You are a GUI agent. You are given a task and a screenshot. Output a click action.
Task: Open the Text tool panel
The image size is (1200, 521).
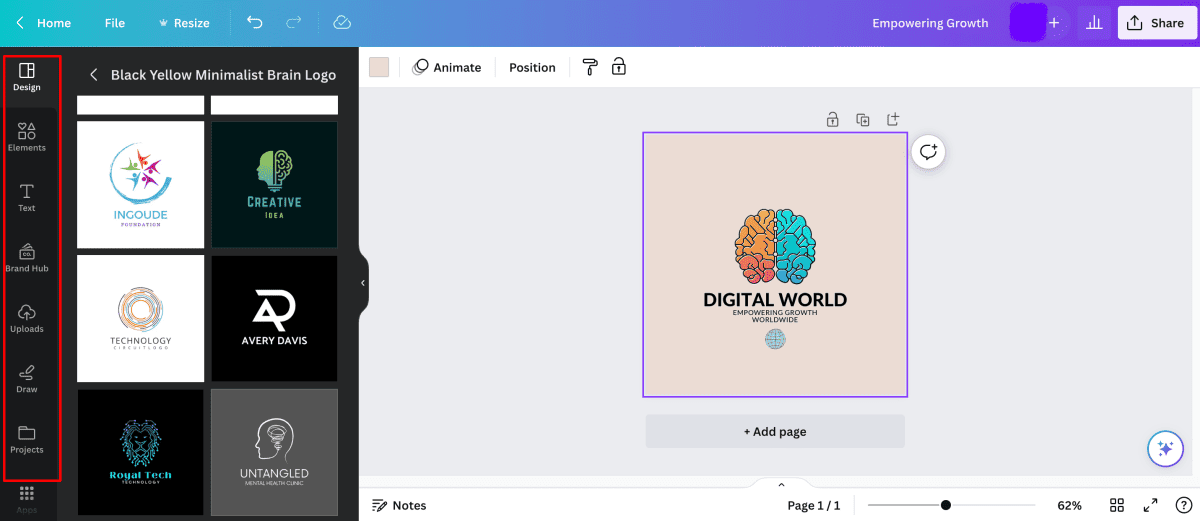point(27,197)
